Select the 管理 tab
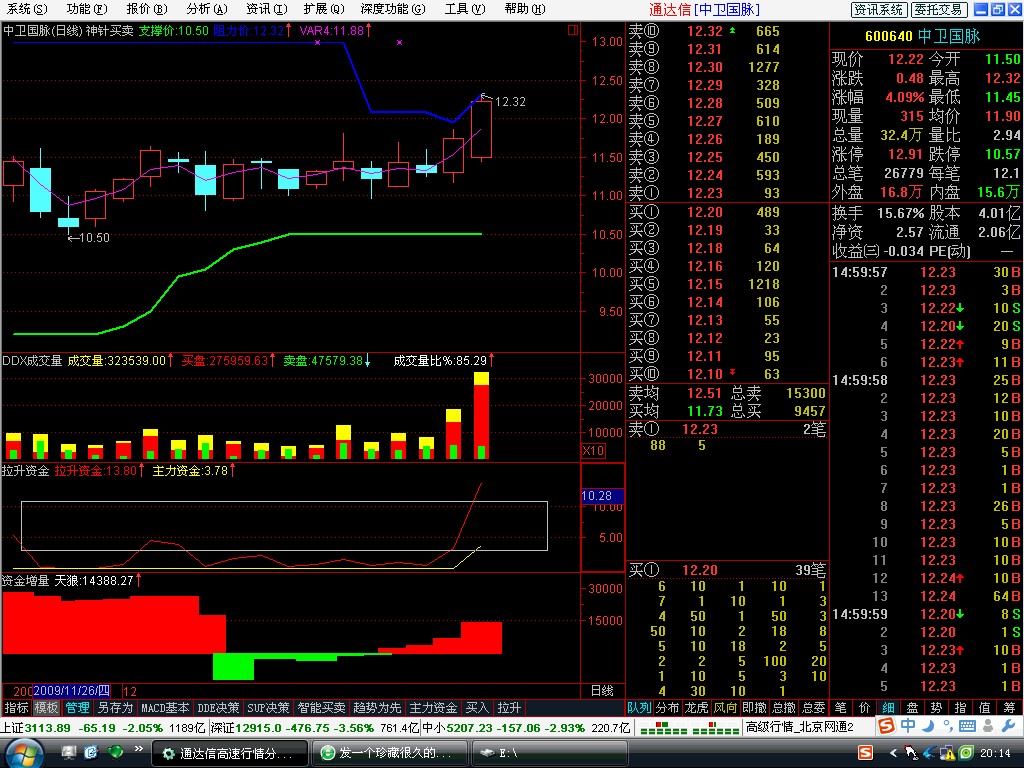 point(77,708)
